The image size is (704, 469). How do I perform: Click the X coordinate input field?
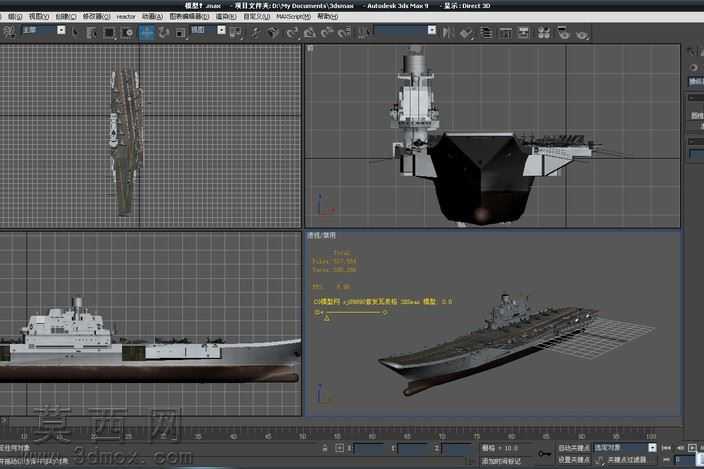coord(369,448)
